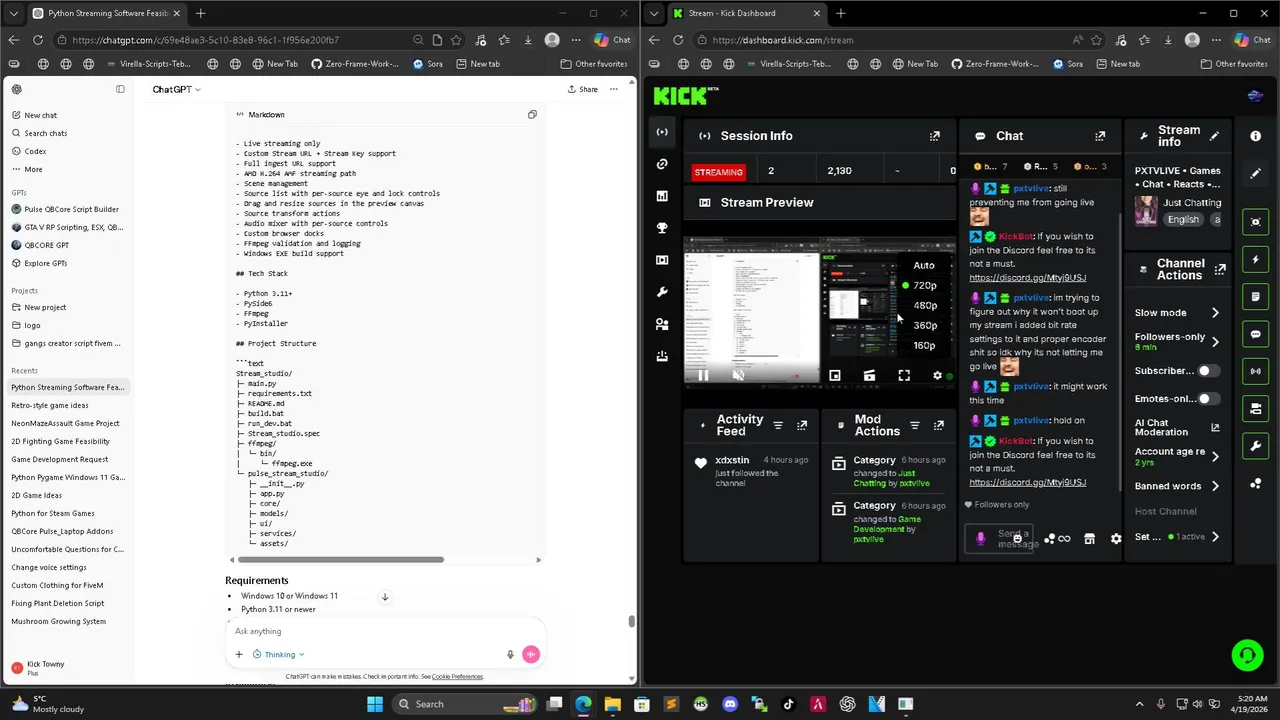
Task: Open stream preview quality settings gear
Action: click(937, 375)
